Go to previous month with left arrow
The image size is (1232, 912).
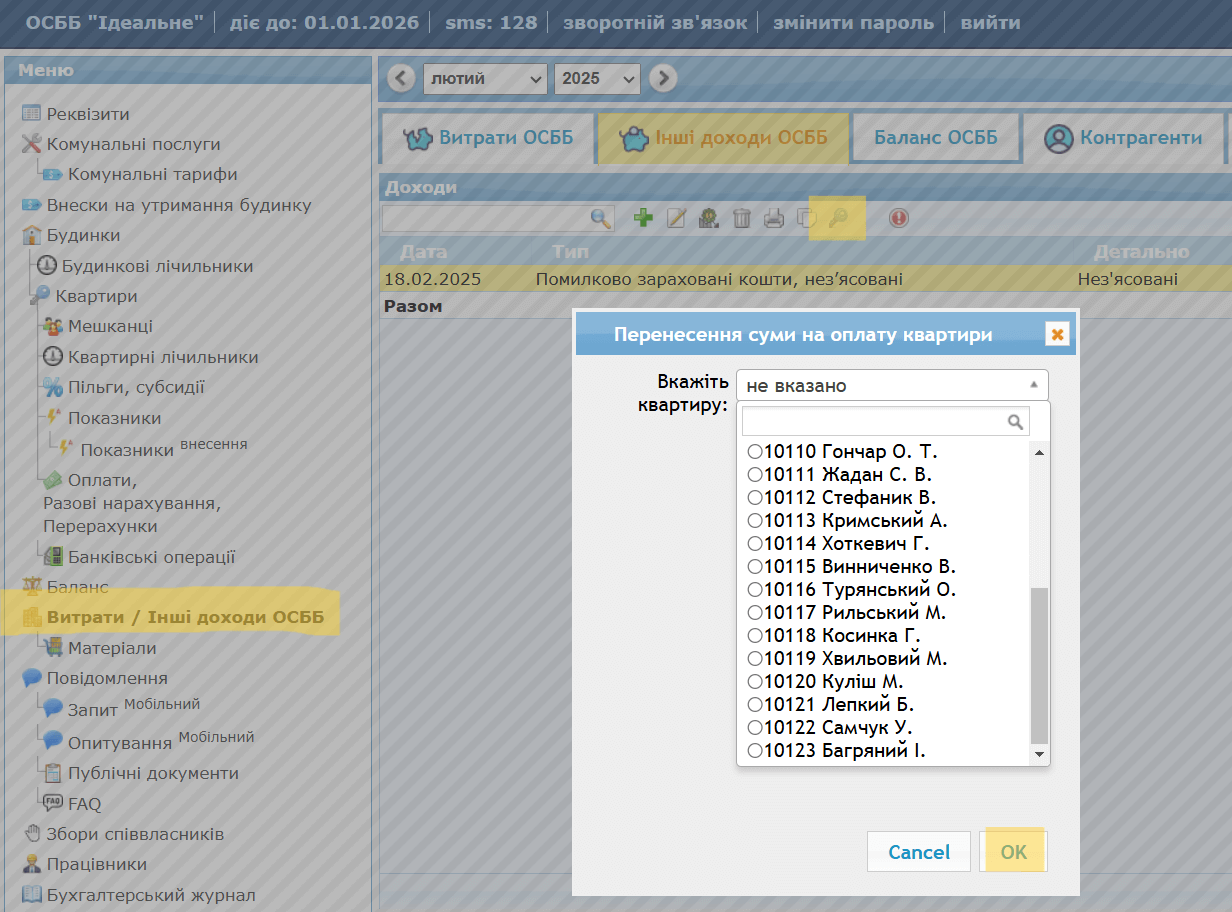[x=401, y=78]
